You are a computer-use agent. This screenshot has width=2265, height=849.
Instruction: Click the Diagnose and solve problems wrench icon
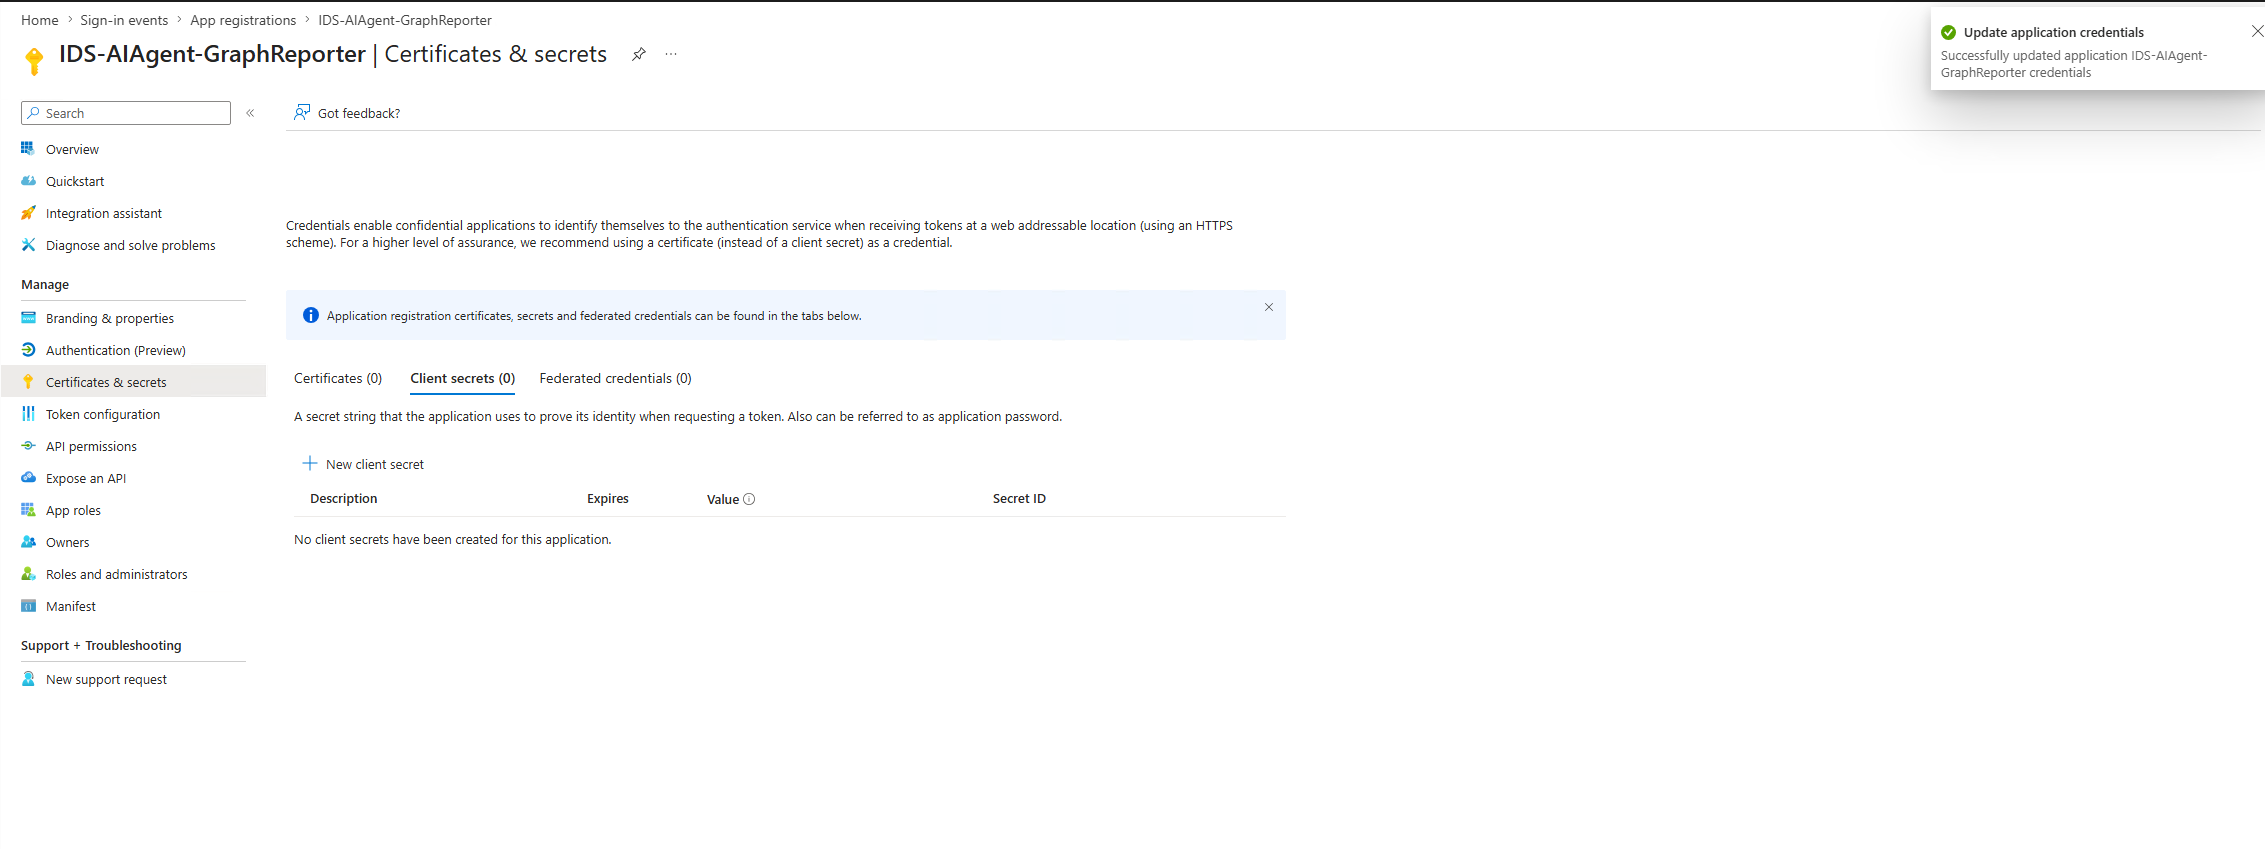[x=28, y=245]
